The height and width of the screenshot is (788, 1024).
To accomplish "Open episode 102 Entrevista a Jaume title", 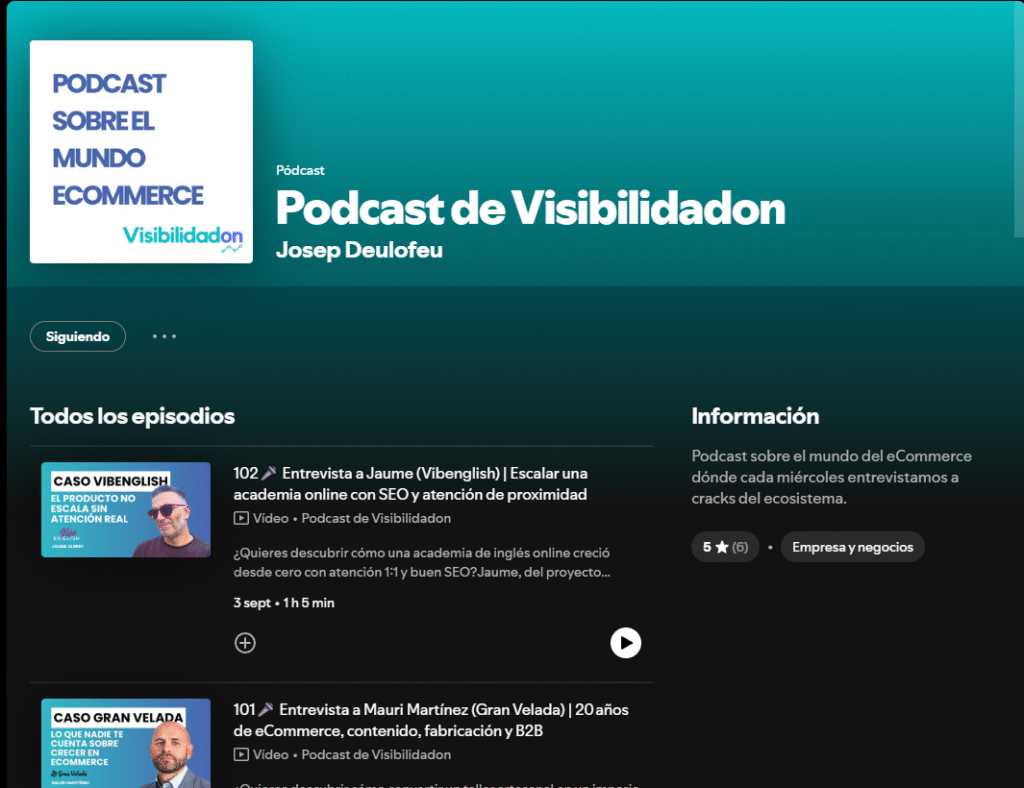I will [410, 483].
